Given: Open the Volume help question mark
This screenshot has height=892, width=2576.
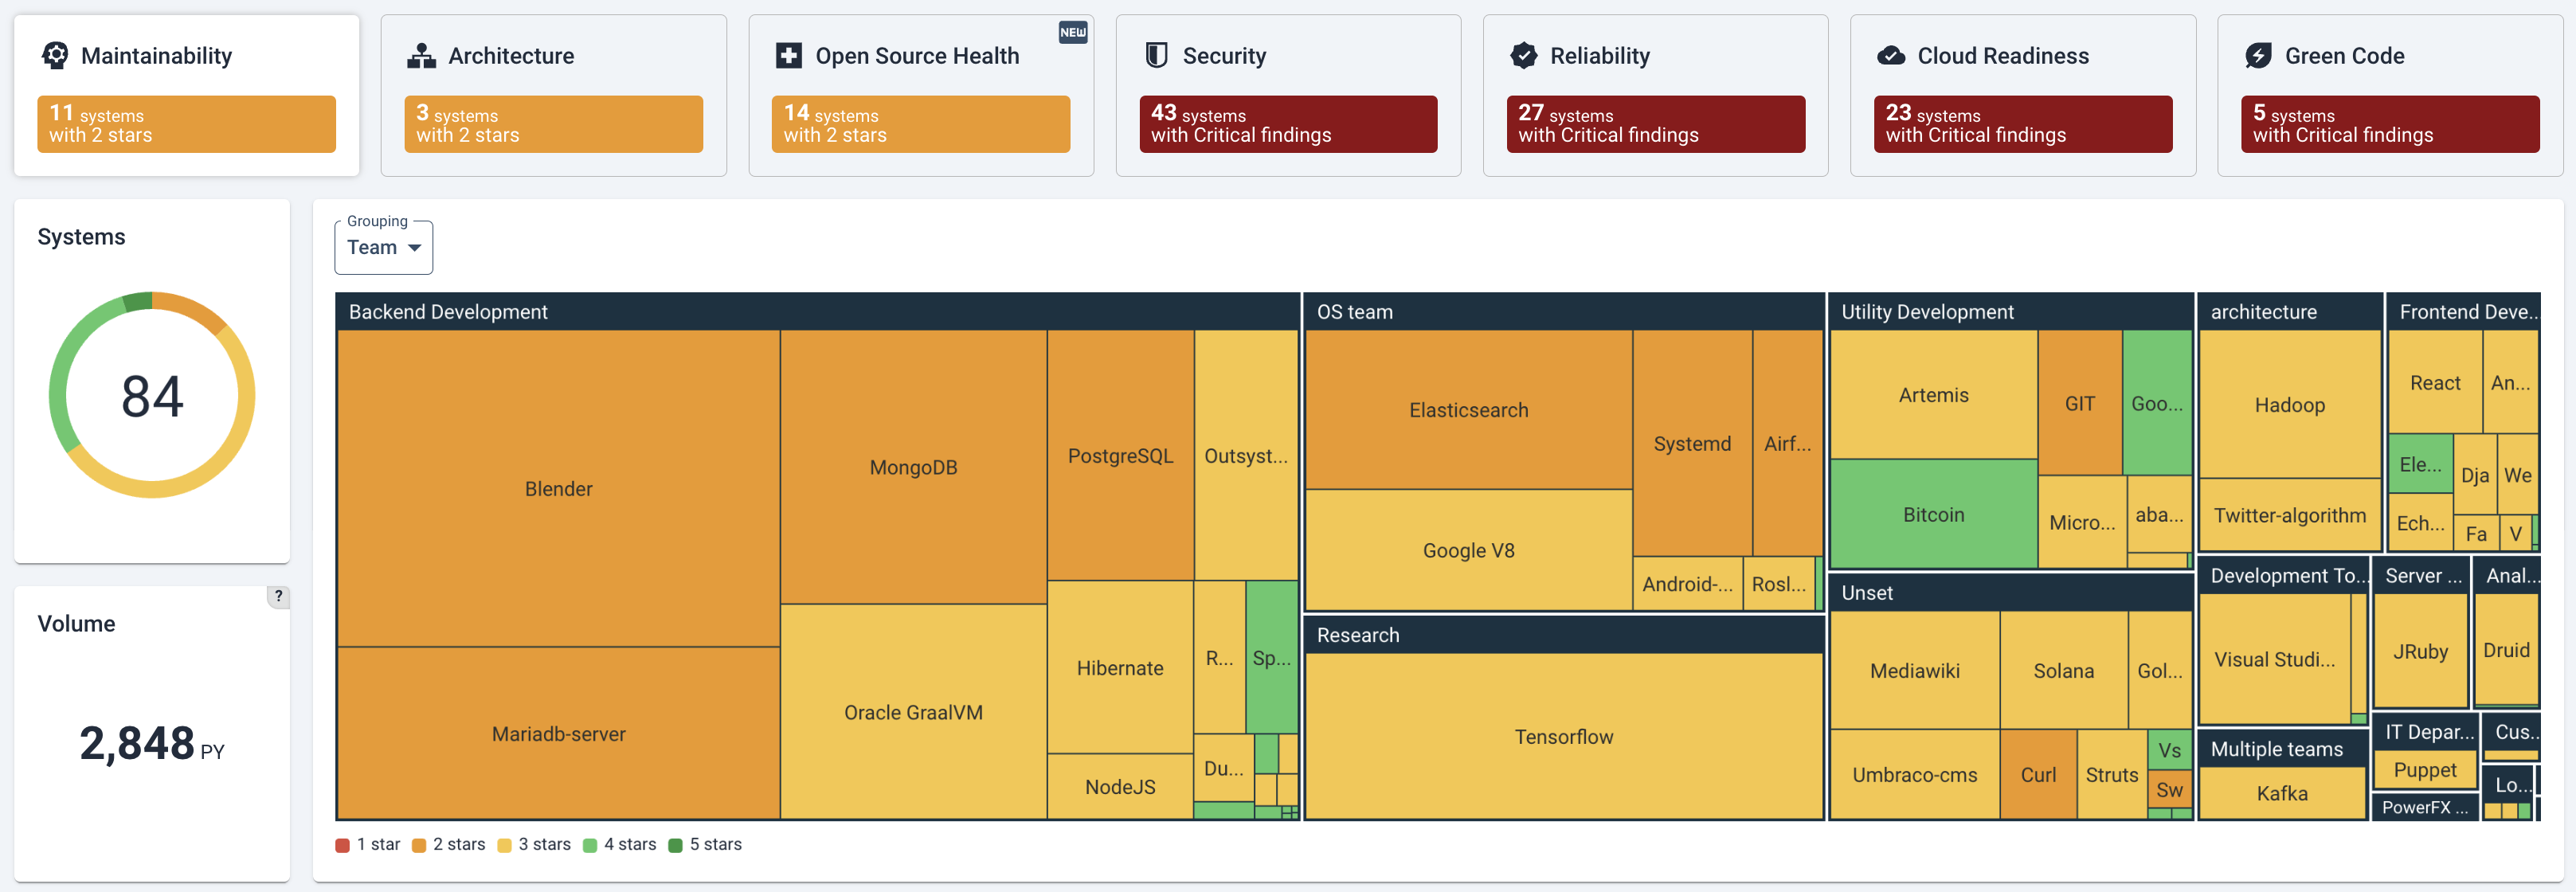Looking at the screenshot, I should [278, 596].
